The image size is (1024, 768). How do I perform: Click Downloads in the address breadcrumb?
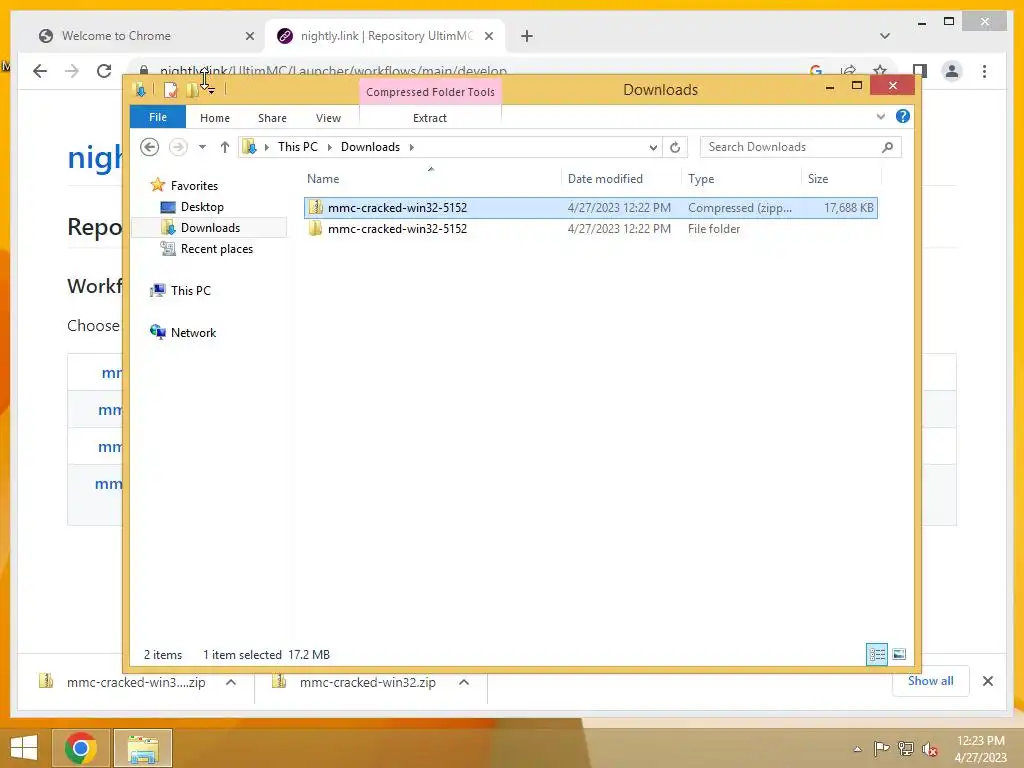[370, 147]
